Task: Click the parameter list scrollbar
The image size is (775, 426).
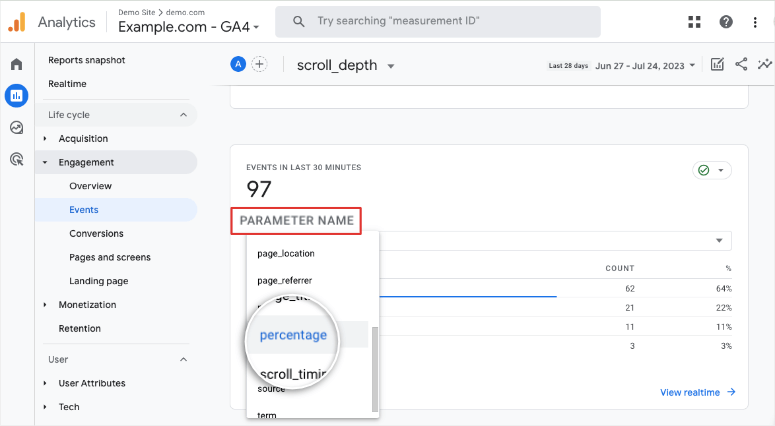Action: point(375,369)
